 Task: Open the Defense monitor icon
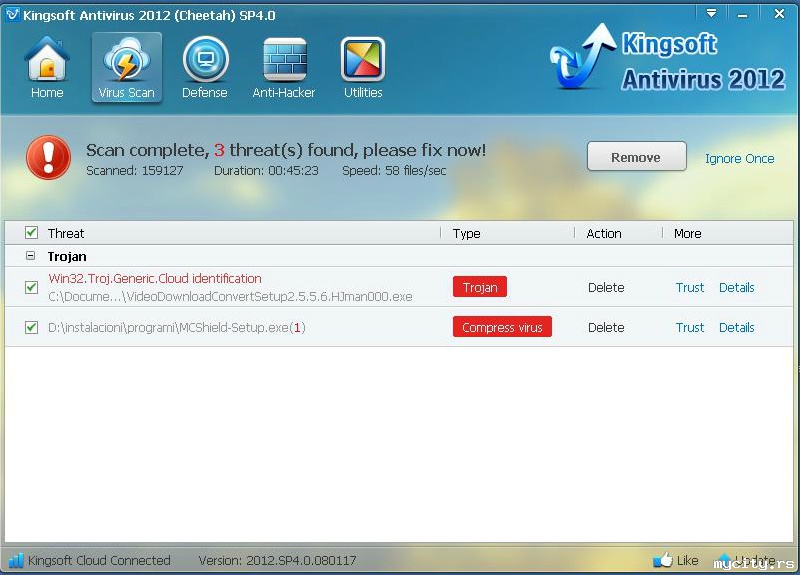[205, 60]
